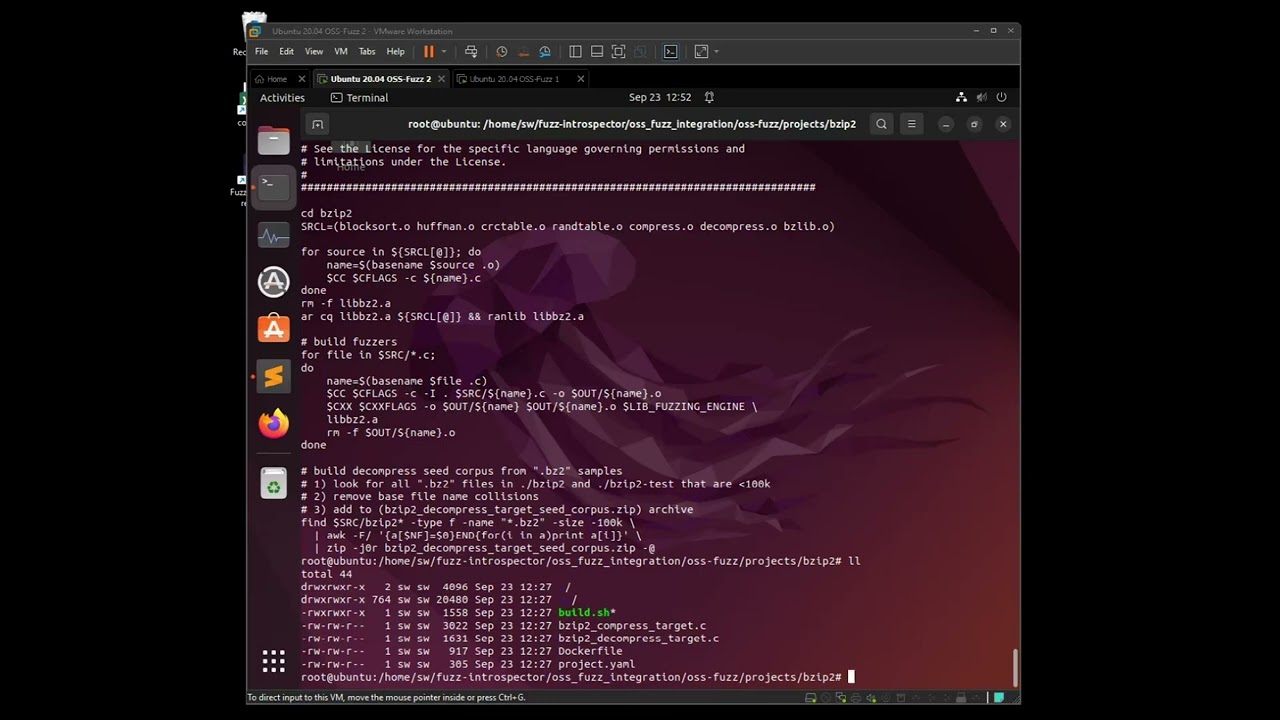This screenshot has width=1280, height=720.
Task: Open the Trash from the dock
Action: [x=273, y=484]
